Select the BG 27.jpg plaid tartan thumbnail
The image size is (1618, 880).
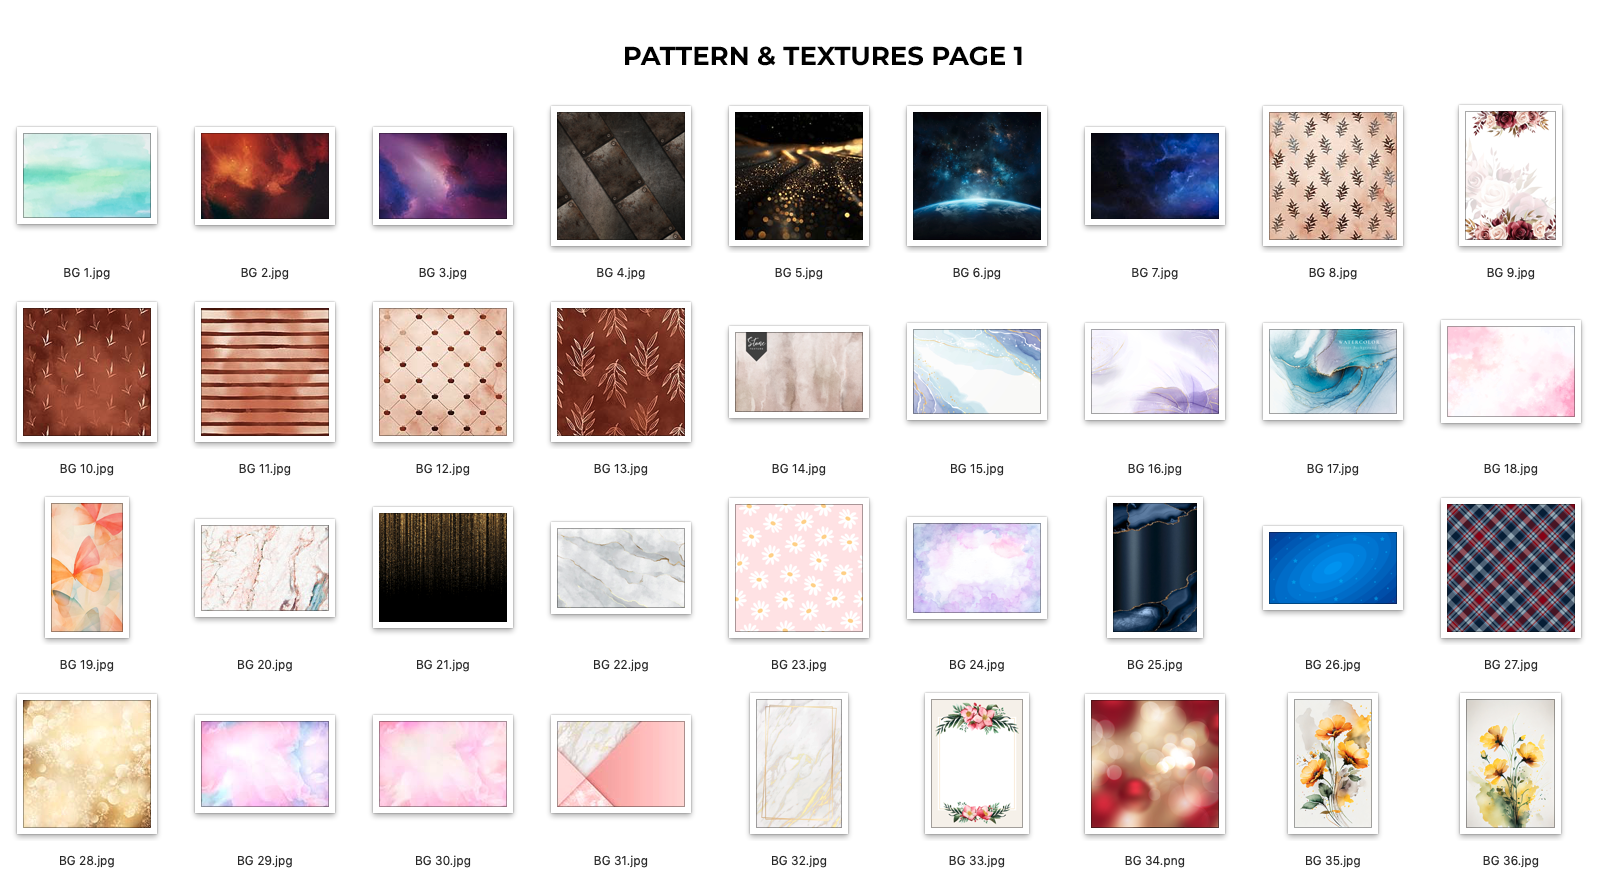pos(1511,568)
